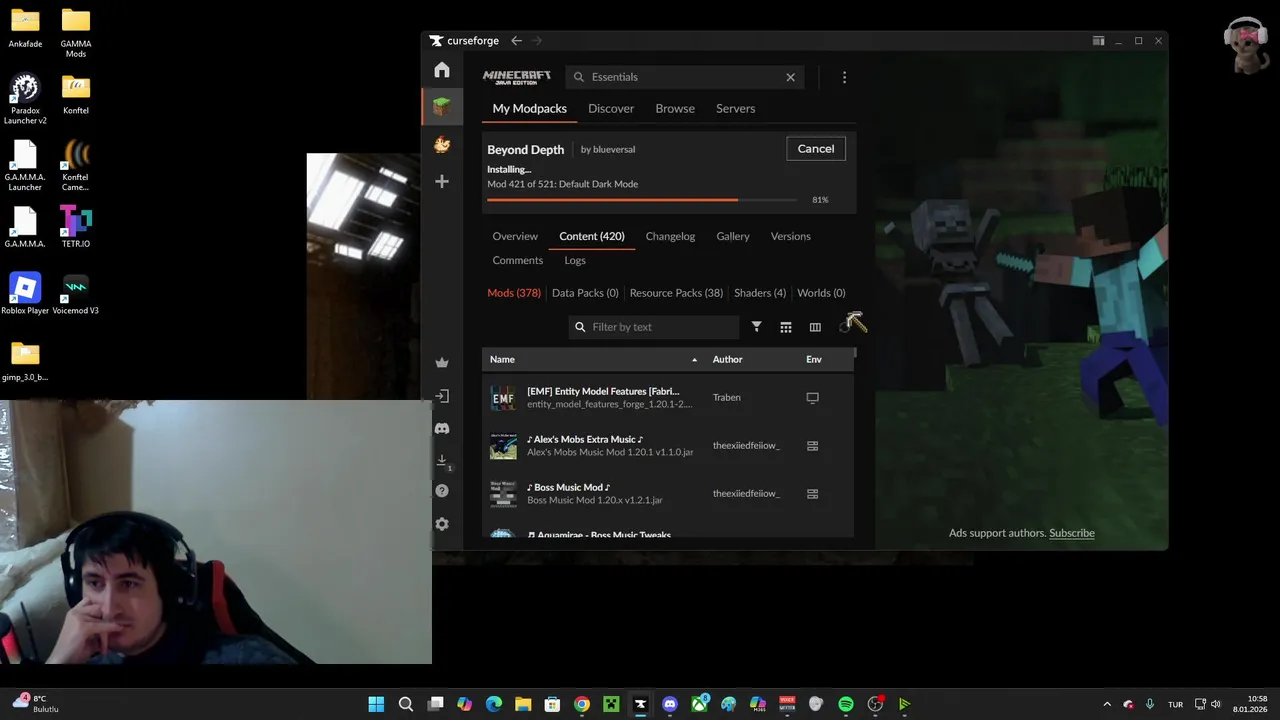Image resolution: width=1280 pixels, height=720 pixels.
Task: Open TETR.IO desktop shortcut
Action: coord(76,226)
